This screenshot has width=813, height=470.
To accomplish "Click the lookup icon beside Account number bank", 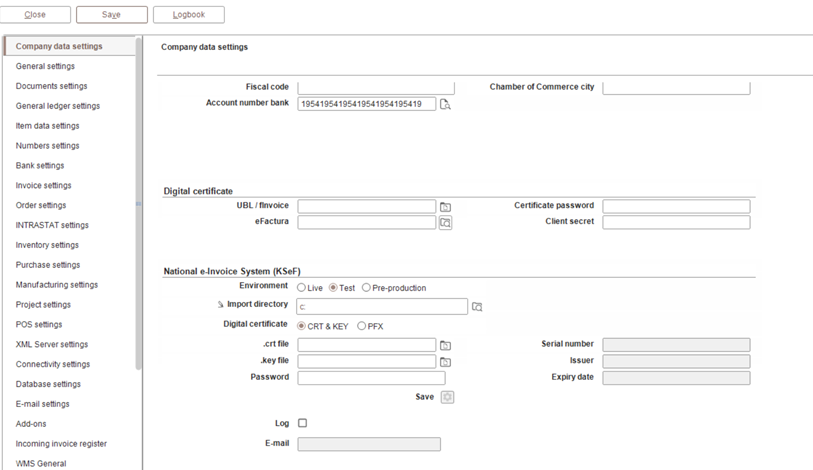I will [x=446, y=104].
